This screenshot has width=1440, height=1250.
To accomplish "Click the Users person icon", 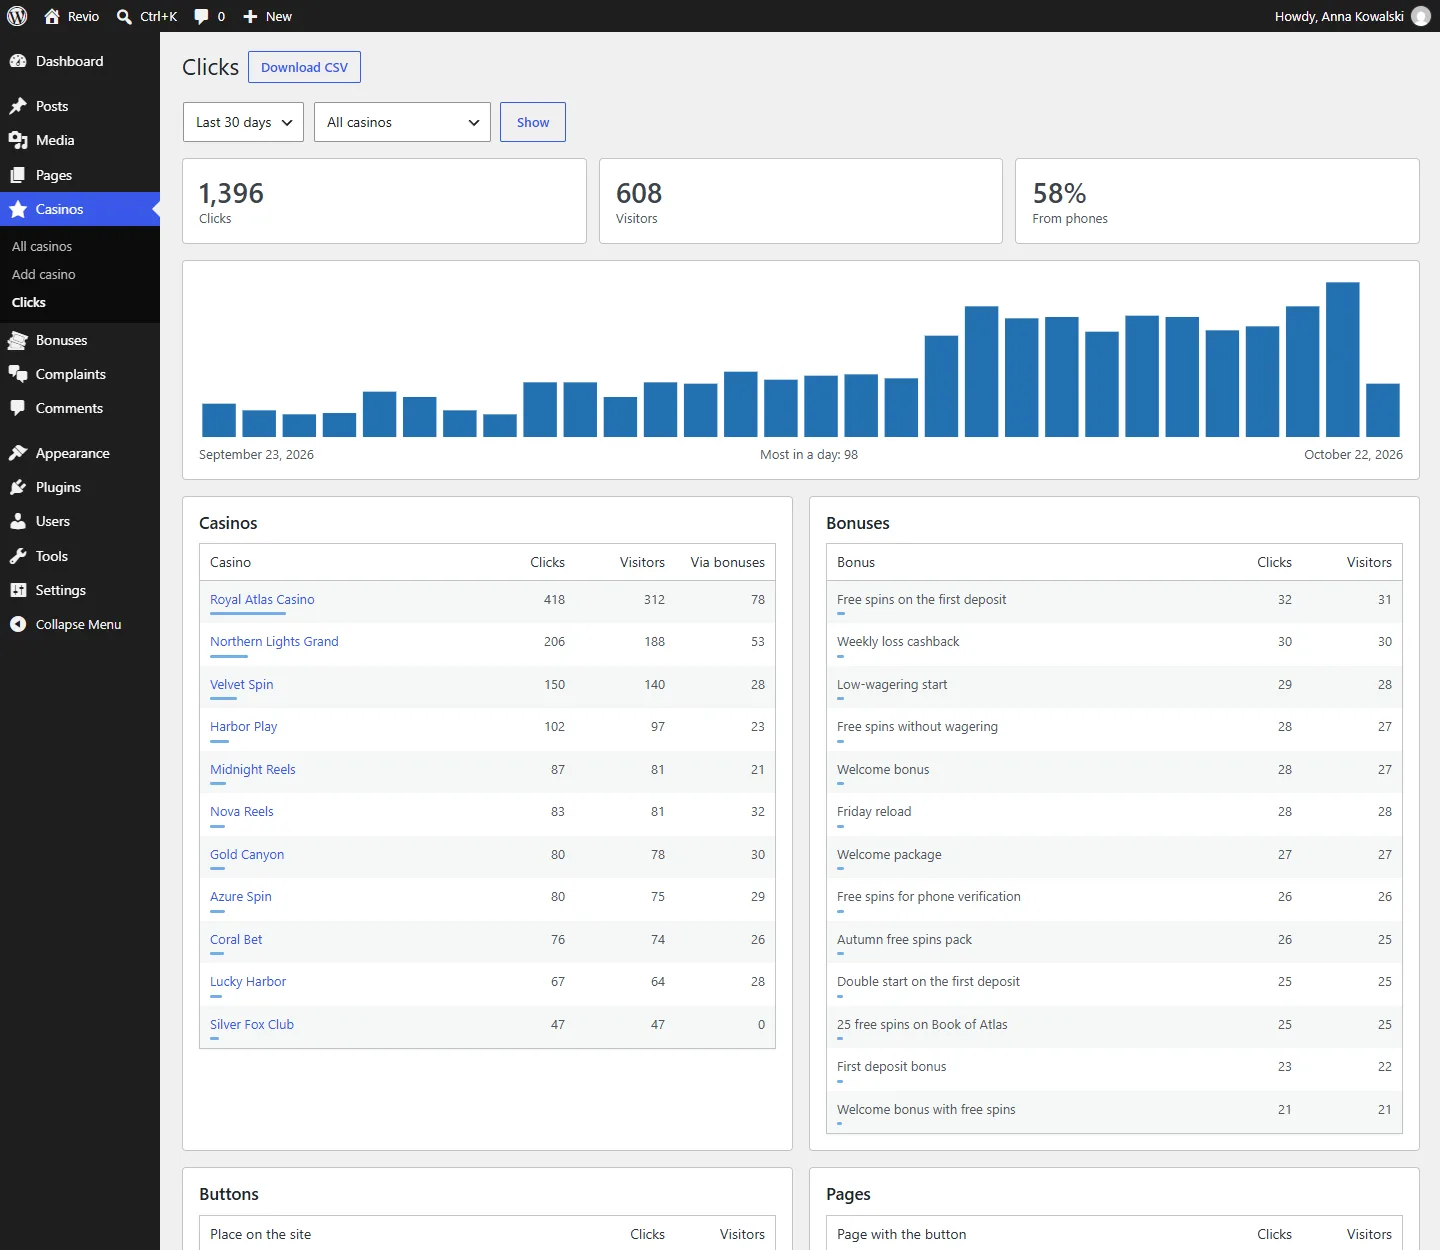I will click(x=18, y=521).
